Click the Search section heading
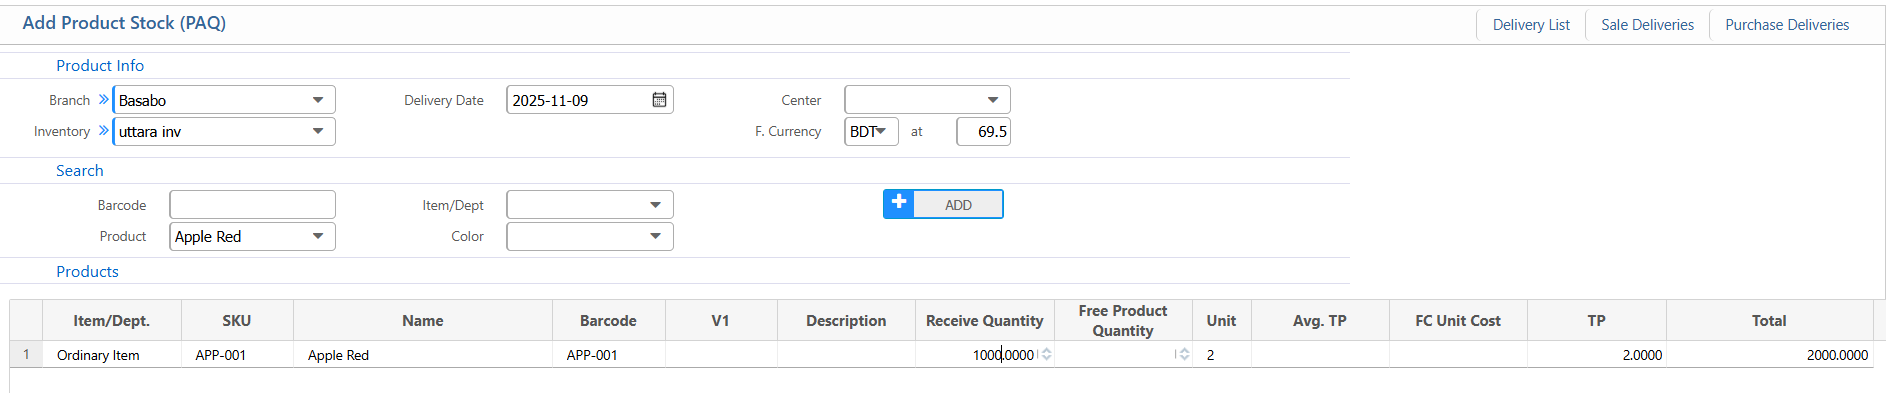1886x393 pixels. tap(80, 171)
